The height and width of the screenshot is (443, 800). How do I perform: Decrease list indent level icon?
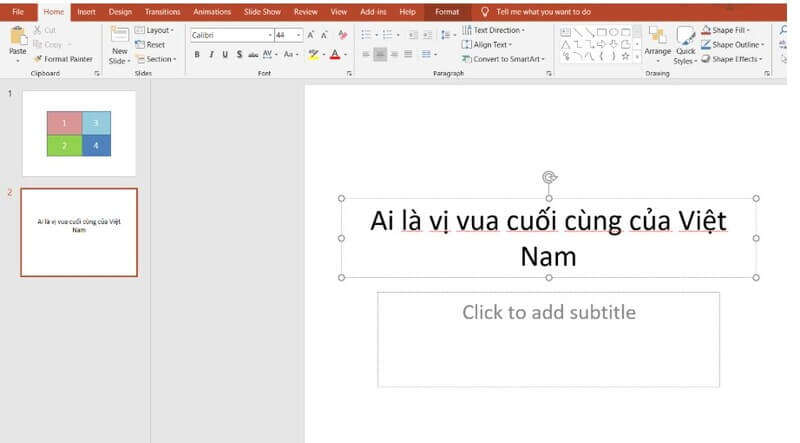click(x=413, y=35)
